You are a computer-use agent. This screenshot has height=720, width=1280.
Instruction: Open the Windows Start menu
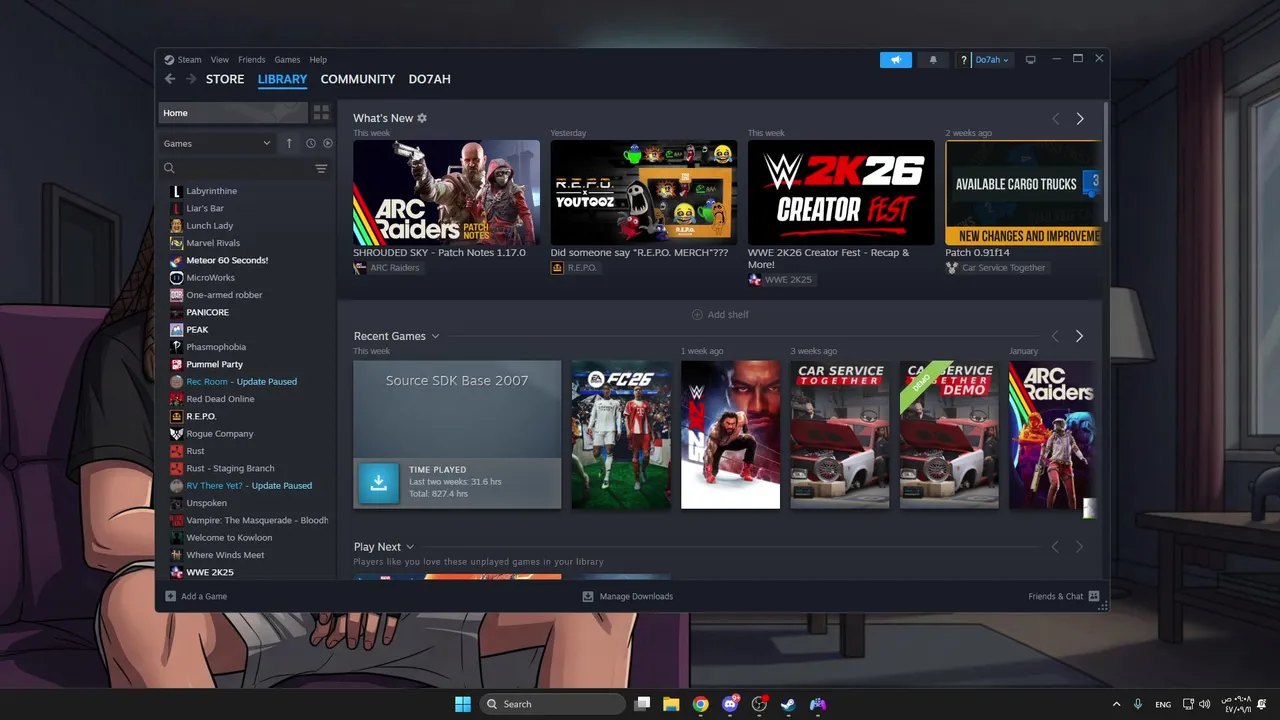click(463, 704)
